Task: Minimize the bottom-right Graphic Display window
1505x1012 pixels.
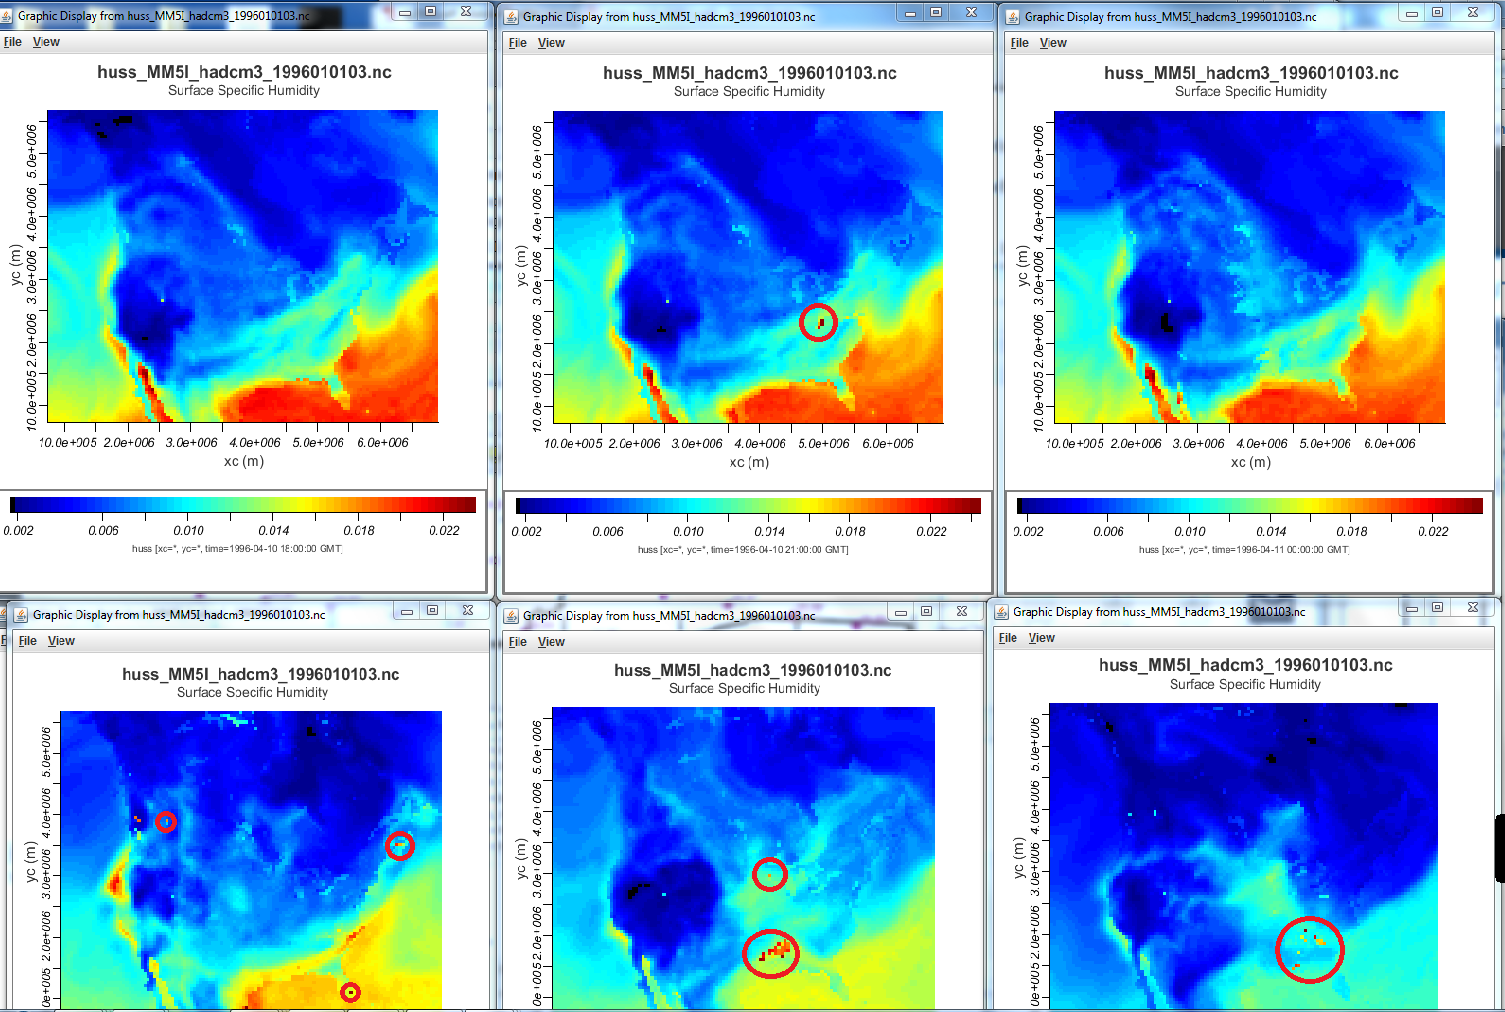Action: point(1411,608)
